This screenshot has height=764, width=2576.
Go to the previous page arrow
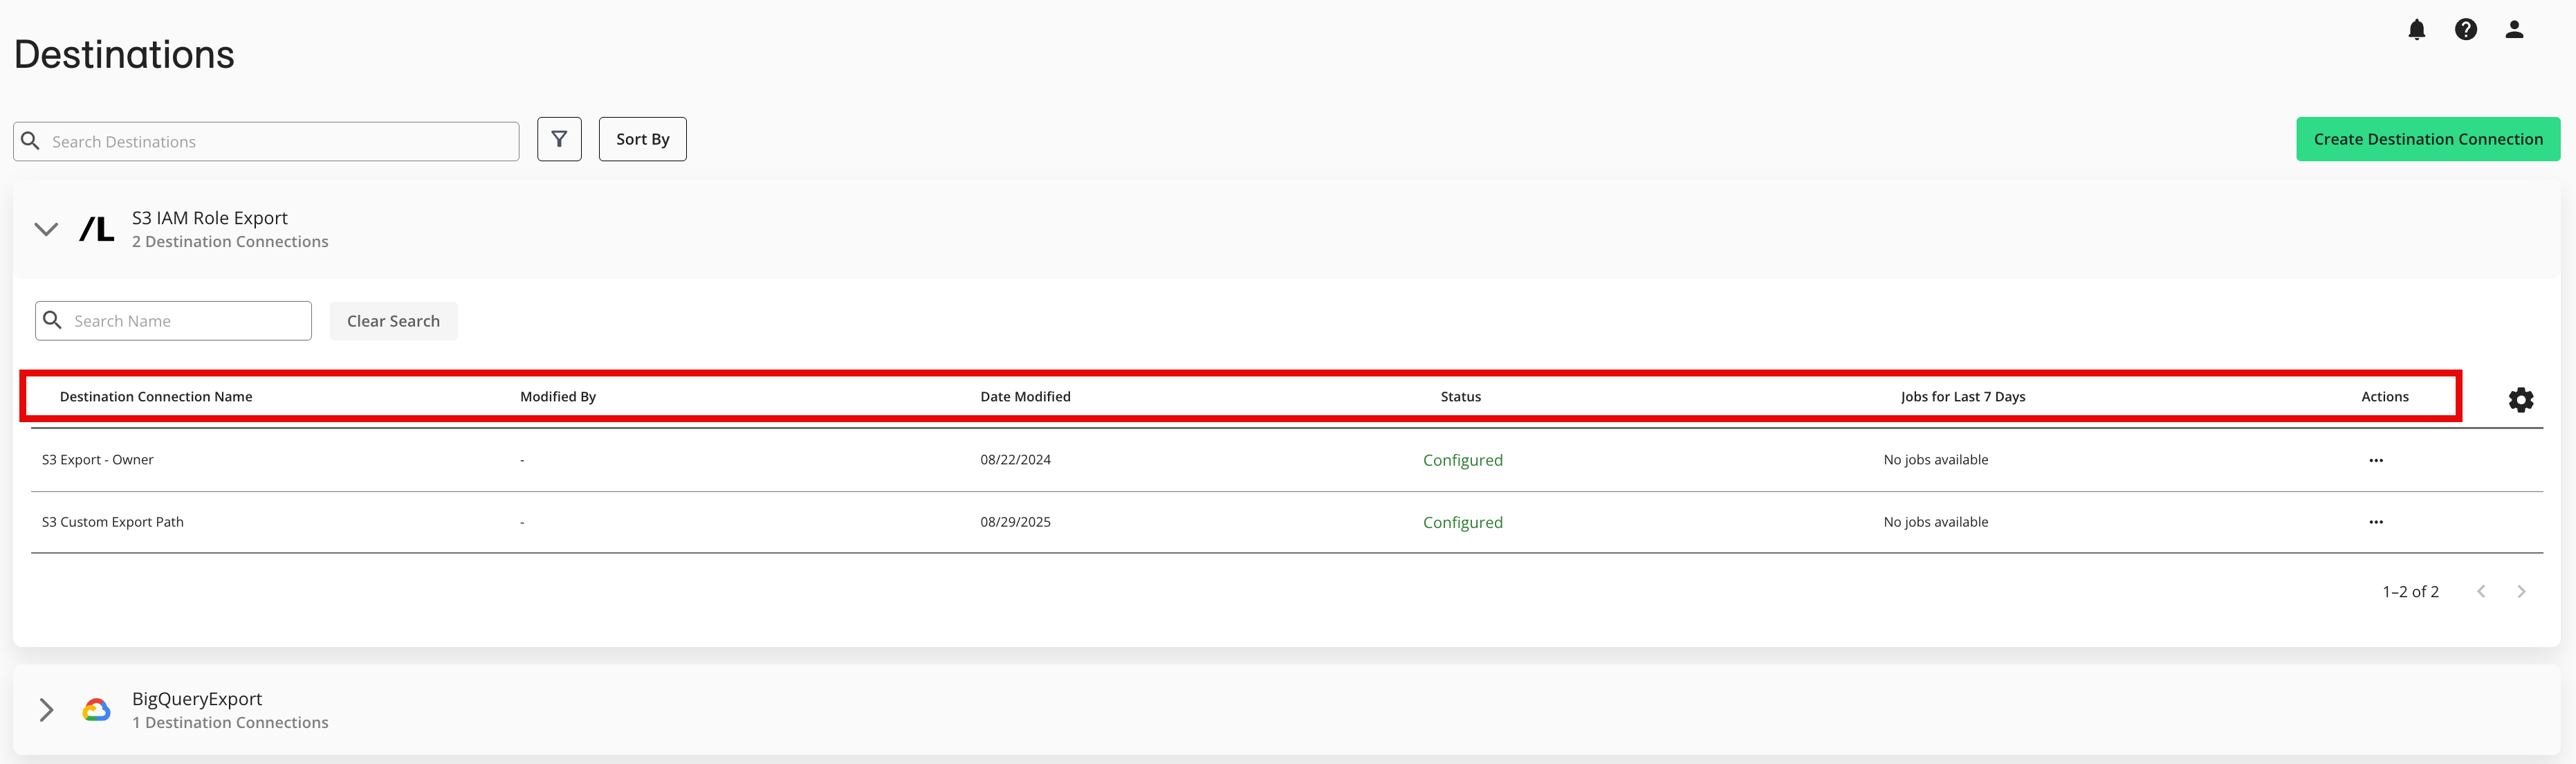pyautogui.click(x=2481, y=591)
